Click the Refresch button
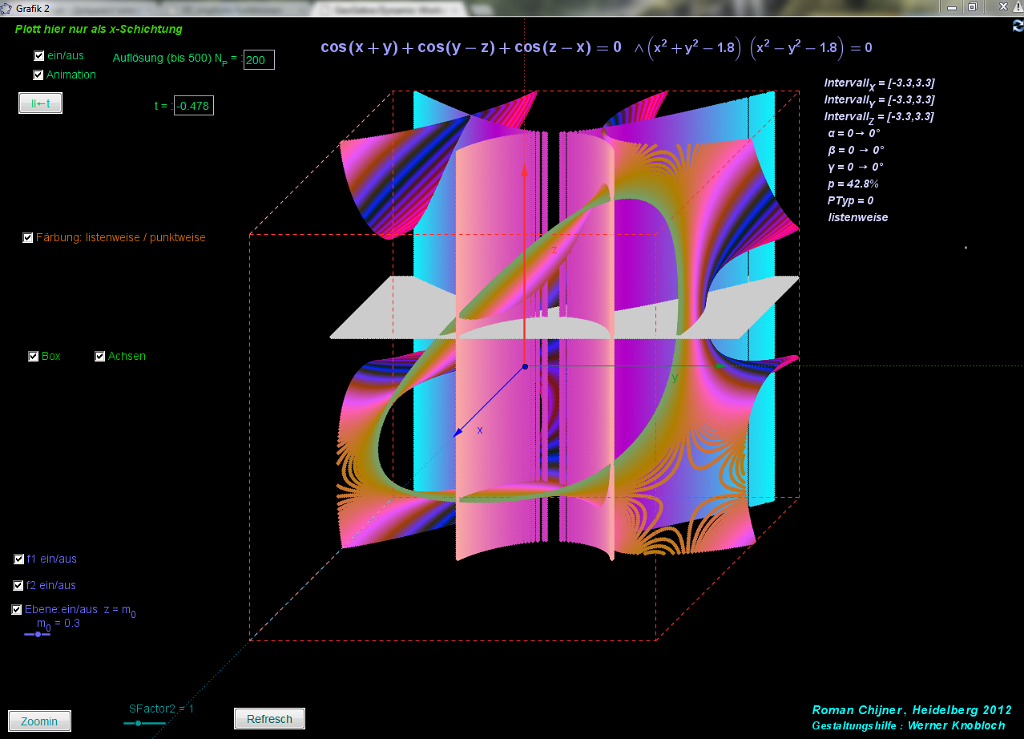The height and width of the screenshot is (739, 1024). 269,719
